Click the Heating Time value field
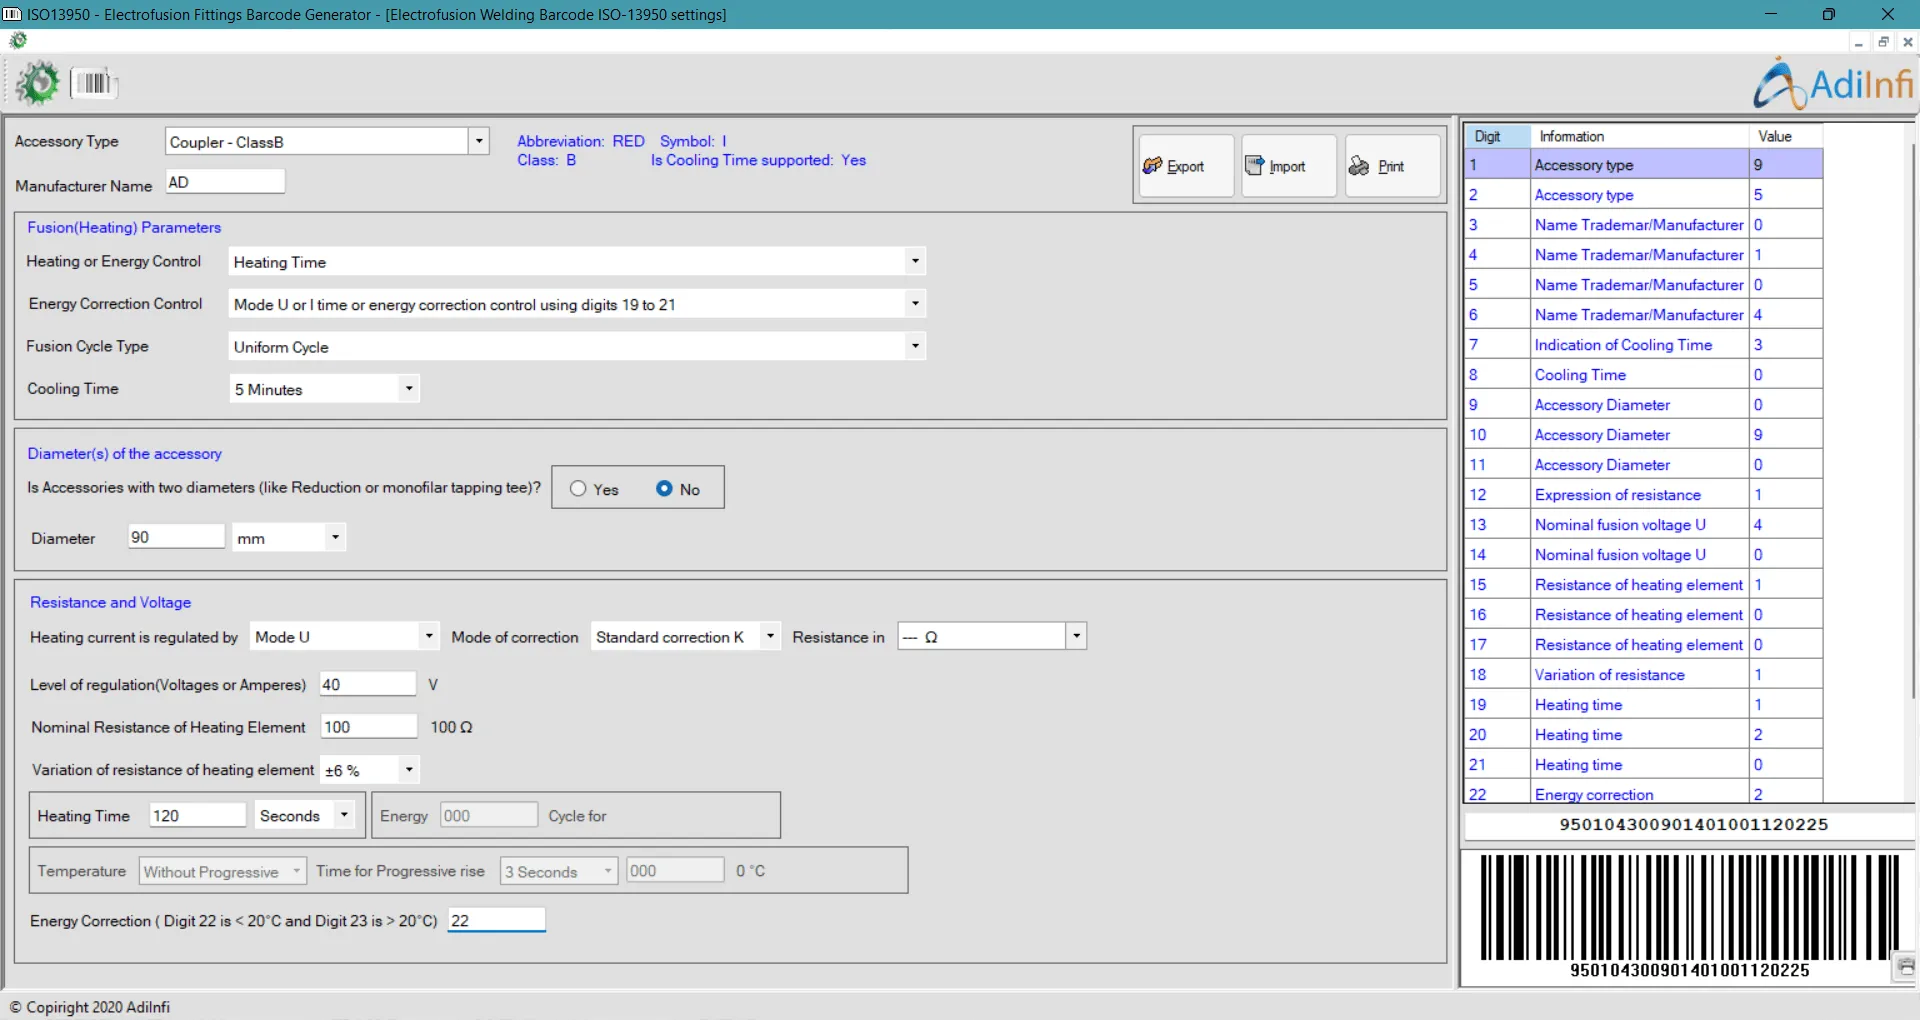1920x1020 pixels. [197, 815]
